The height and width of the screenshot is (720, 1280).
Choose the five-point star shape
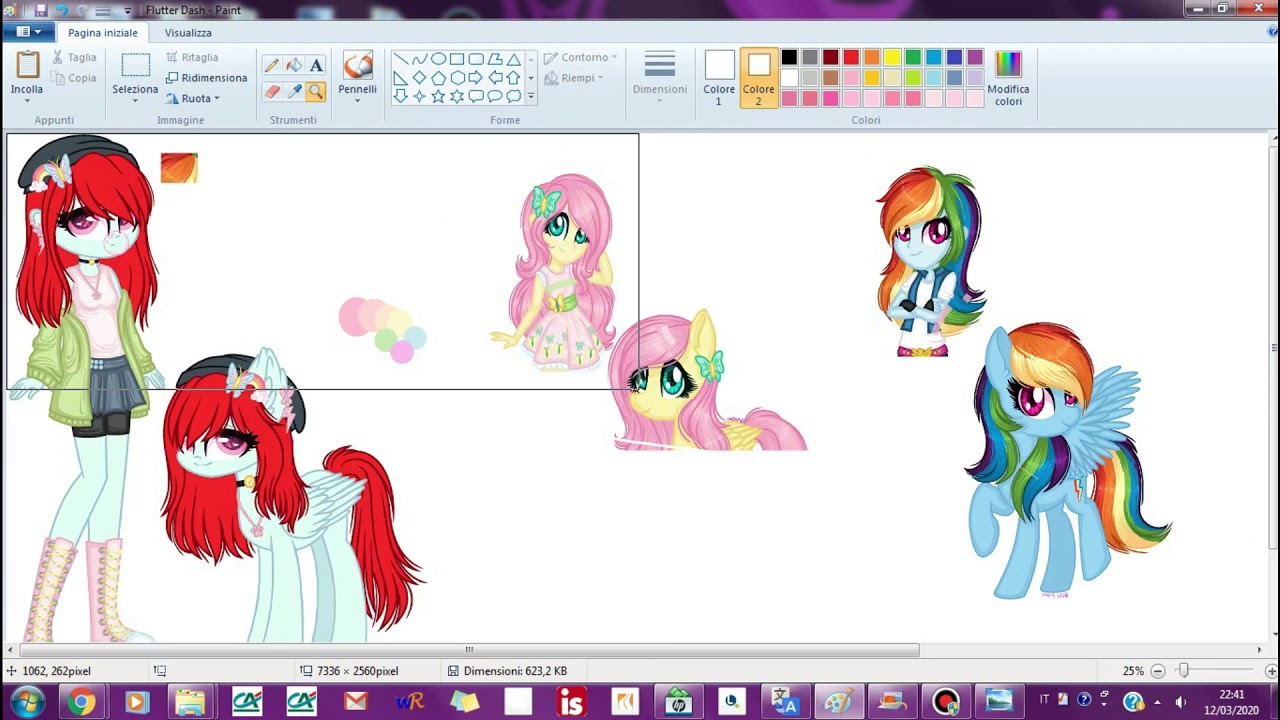pyautogui.click(x=438, y=97)
